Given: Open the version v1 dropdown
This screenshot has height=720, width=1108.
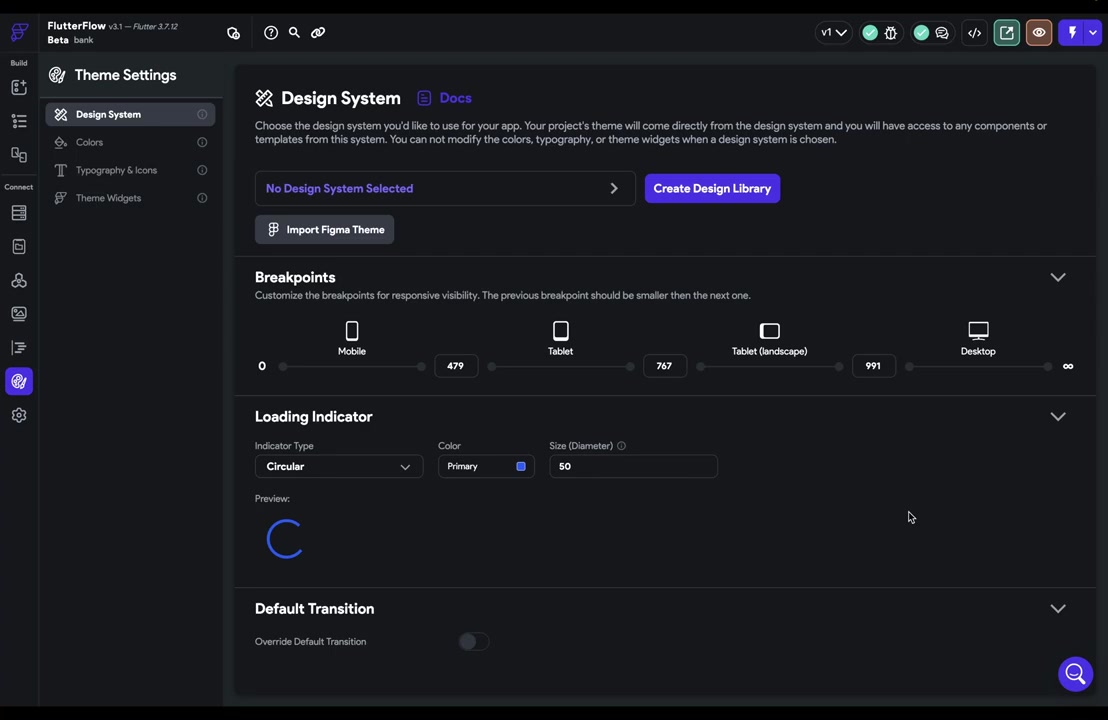Looking at the screenshot, I should pyautogui.click(x=833, y=33).
